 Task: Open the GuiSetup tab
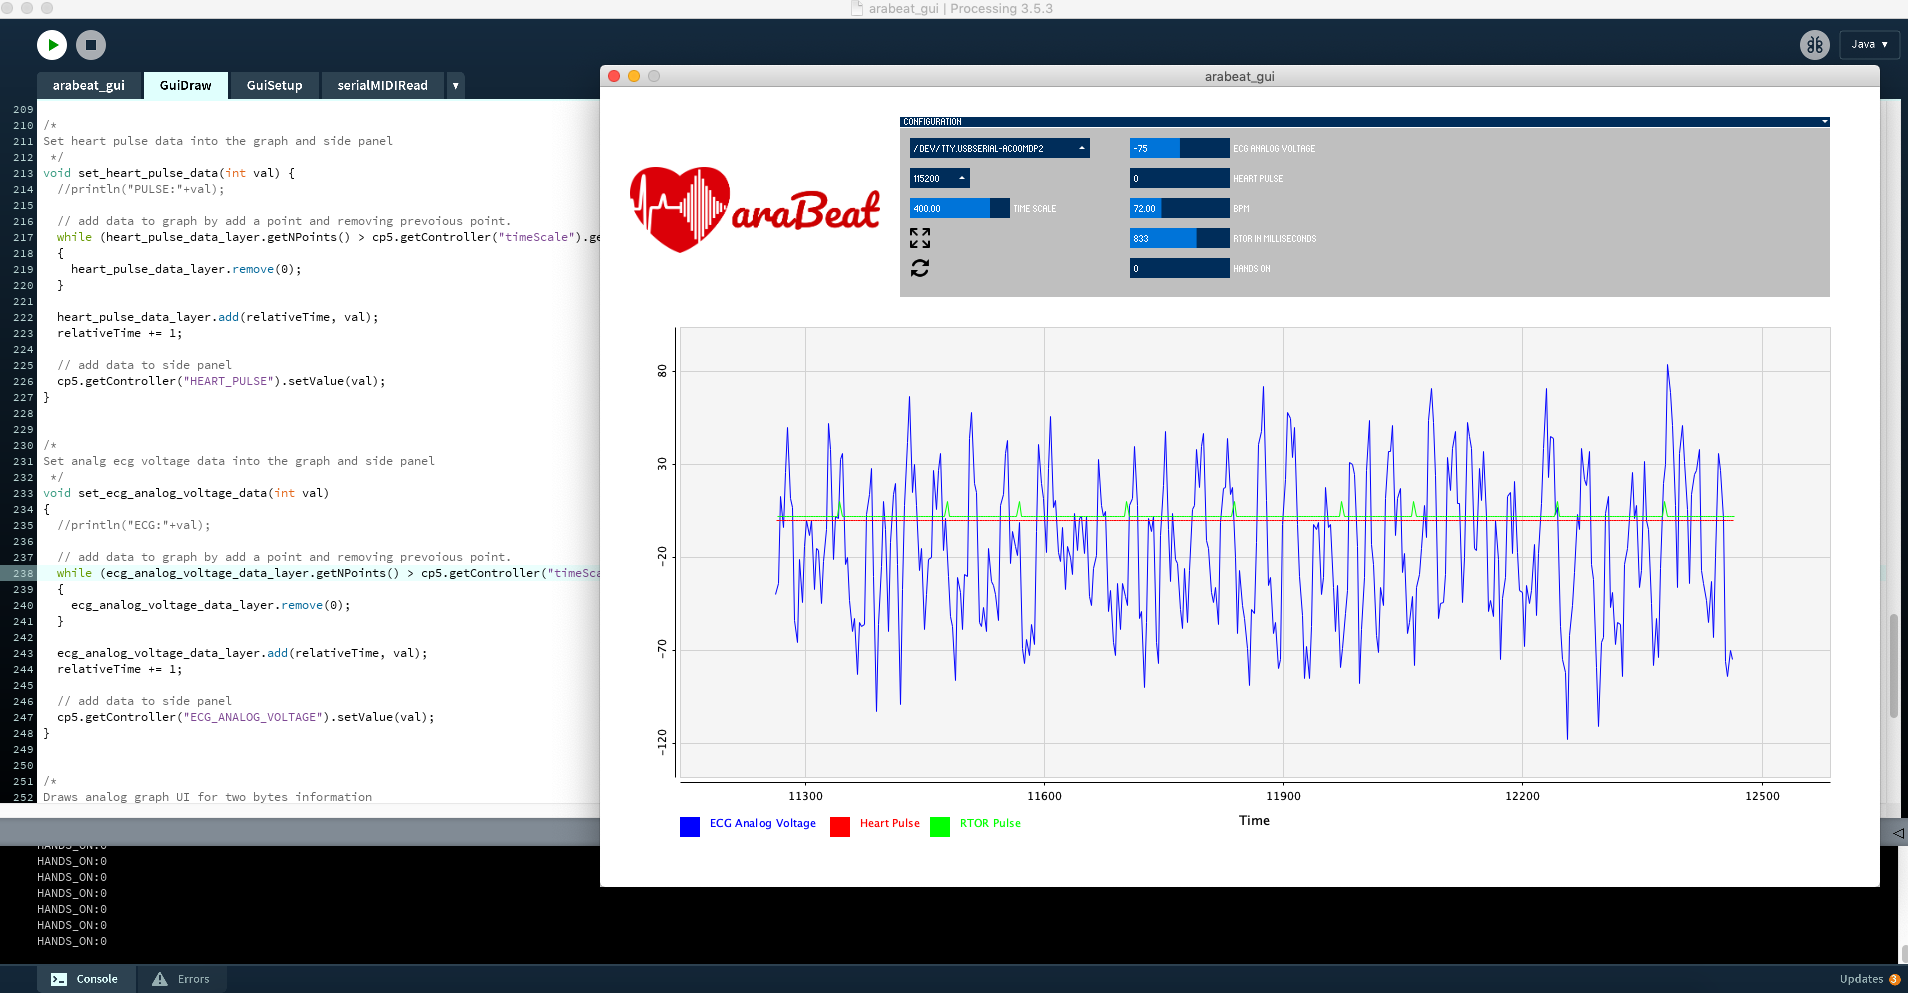pos(275,86)
